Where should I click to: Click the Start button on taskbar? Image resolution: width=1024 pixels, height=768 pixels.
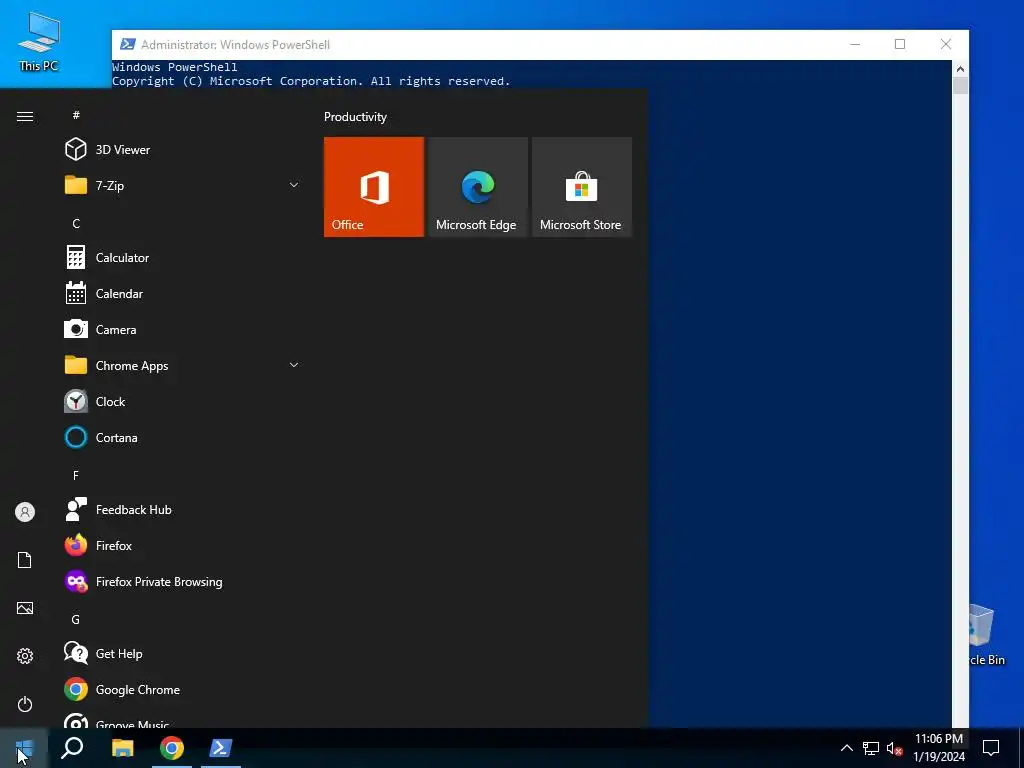point(24,748)
